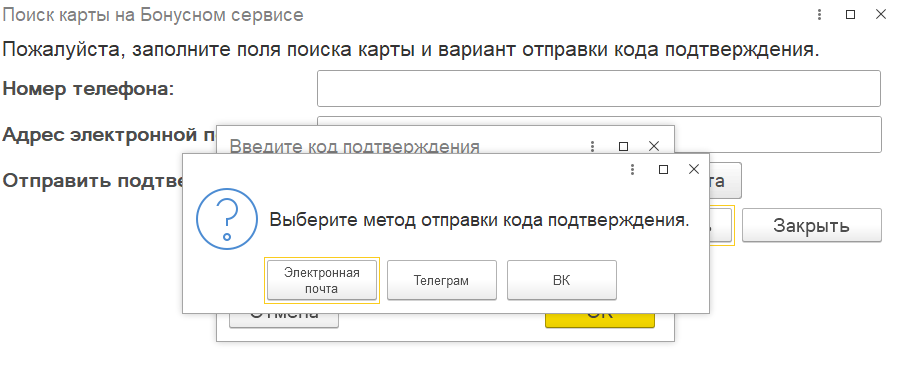Open three-dot menu of Поиск карты window
The image size is (906, 392).
pos(819,15)
